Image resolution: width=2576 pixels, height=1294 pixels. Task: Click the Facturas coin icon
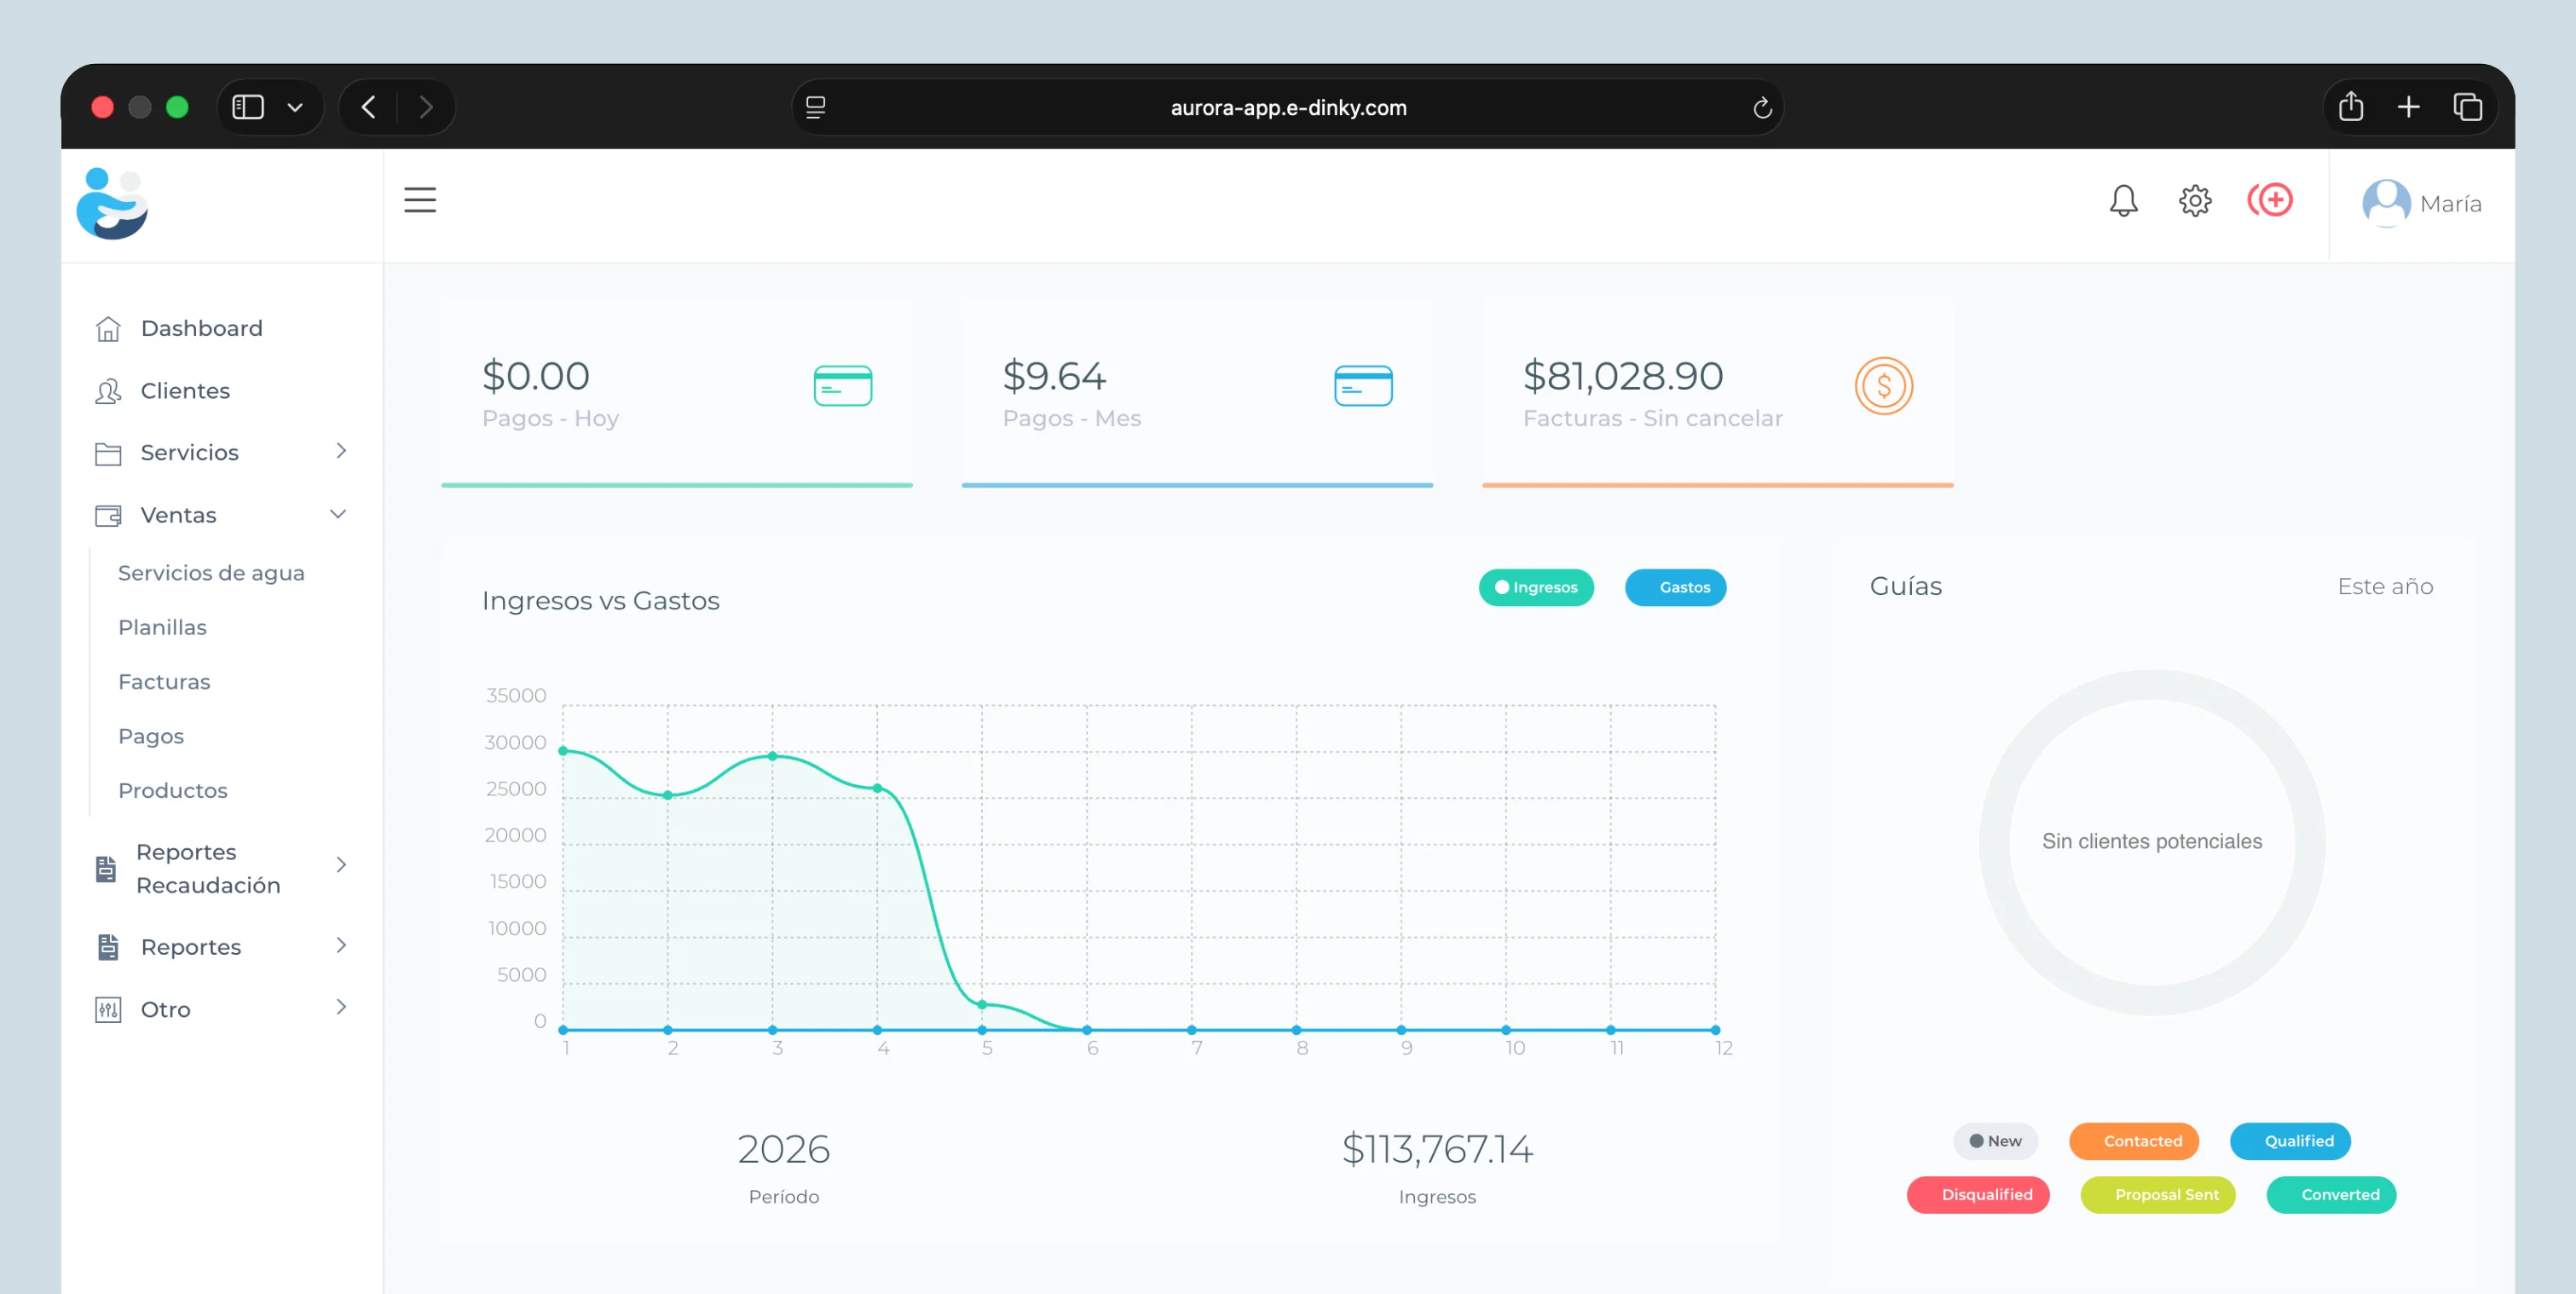1883,386
